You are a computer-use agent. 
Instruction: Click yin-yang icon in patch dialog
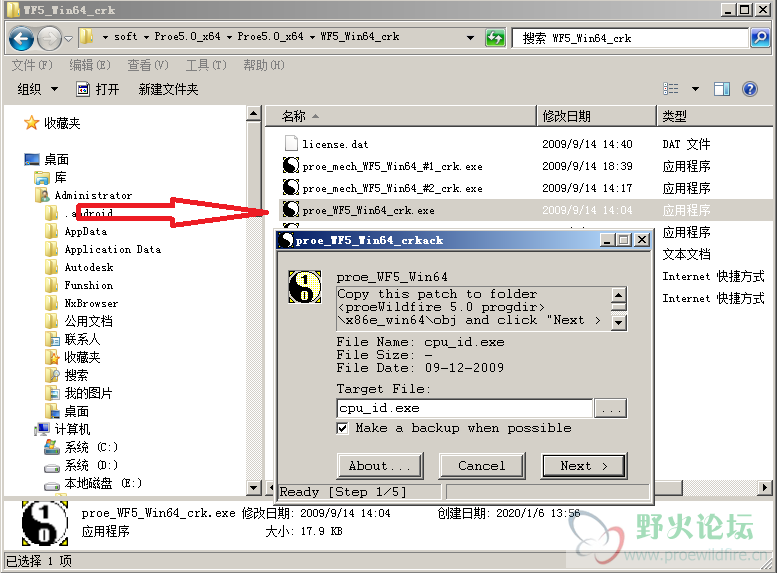(x=305, y=287)
